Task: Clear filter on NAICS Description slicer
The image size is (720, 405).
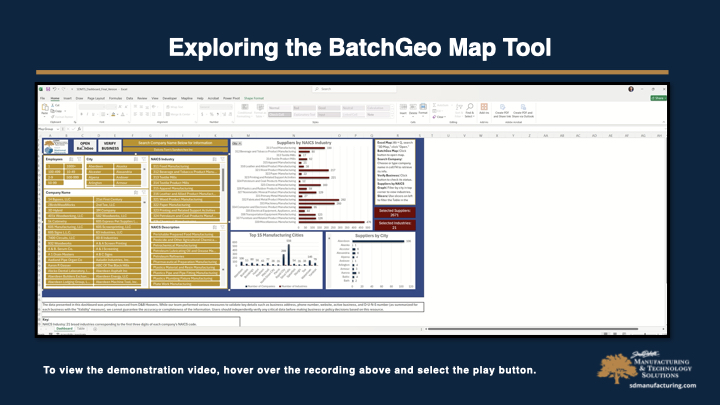Action: pyautogui.click(x=223, y=227)
